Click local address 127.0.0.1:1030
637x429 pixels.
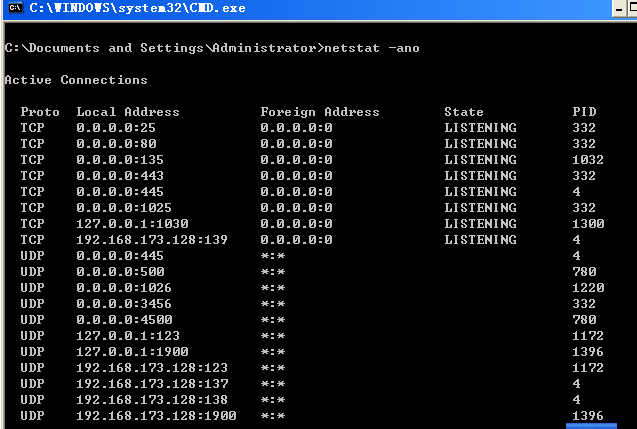[x=132, y=223]
